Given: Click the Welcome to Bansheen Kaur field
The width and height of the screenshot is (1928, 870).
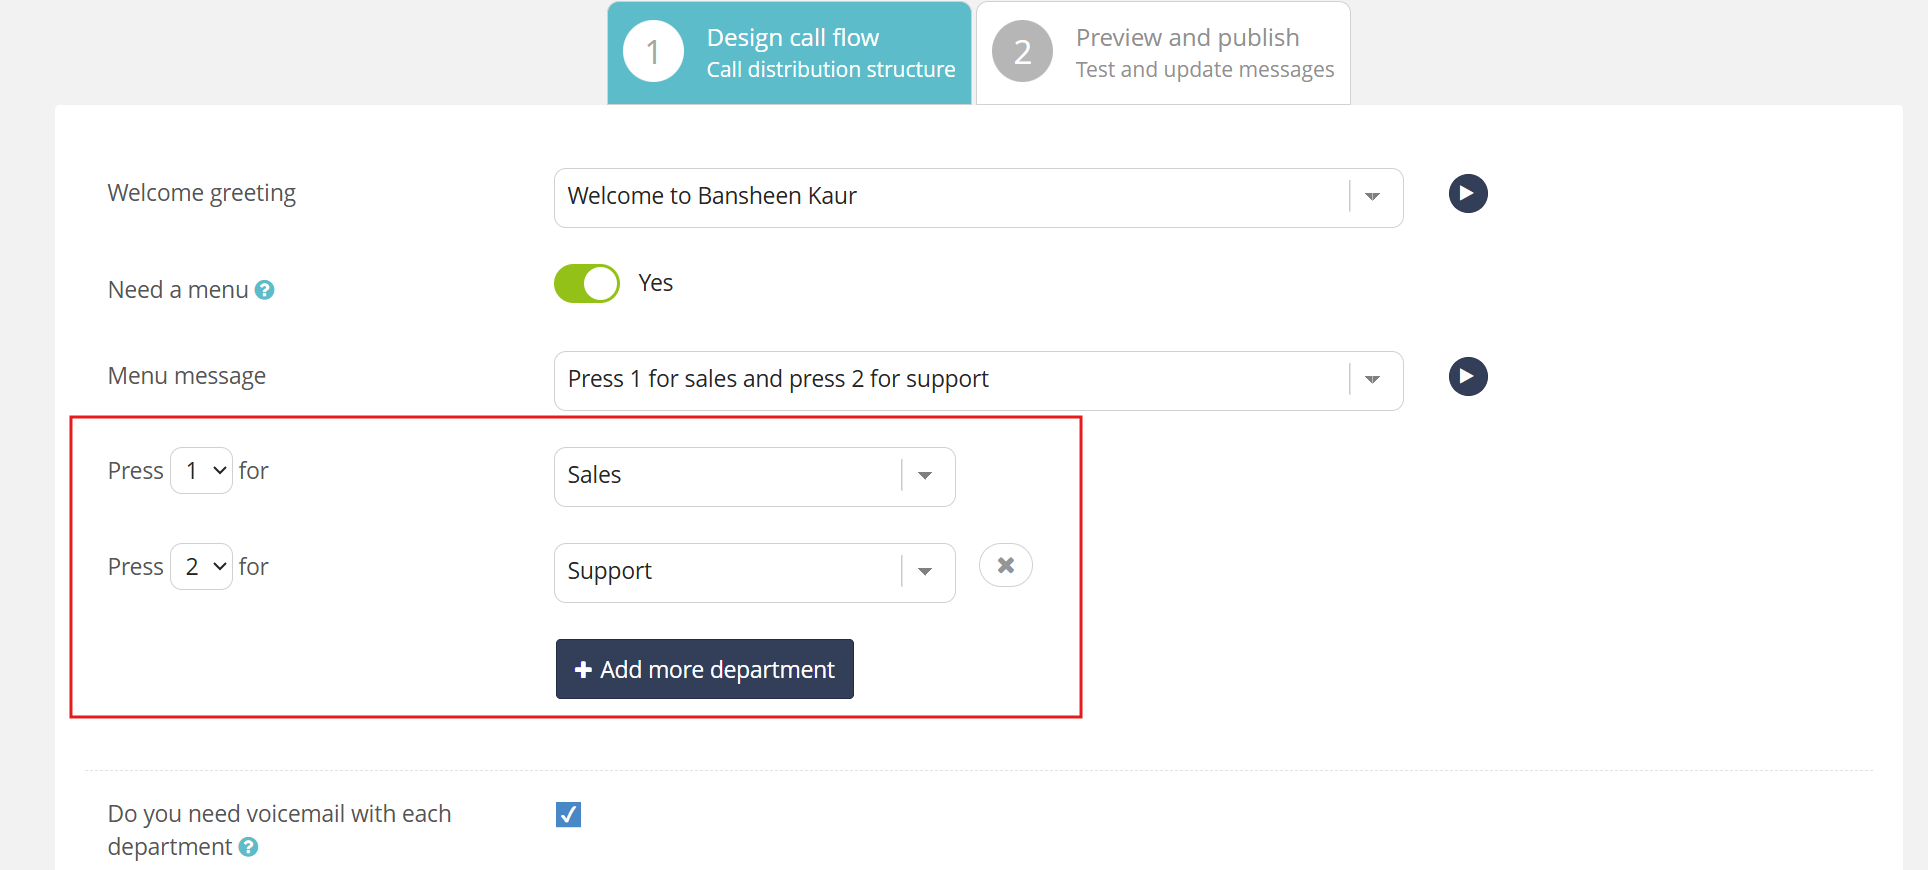Looking at the screenshot, I should point(950,197).
